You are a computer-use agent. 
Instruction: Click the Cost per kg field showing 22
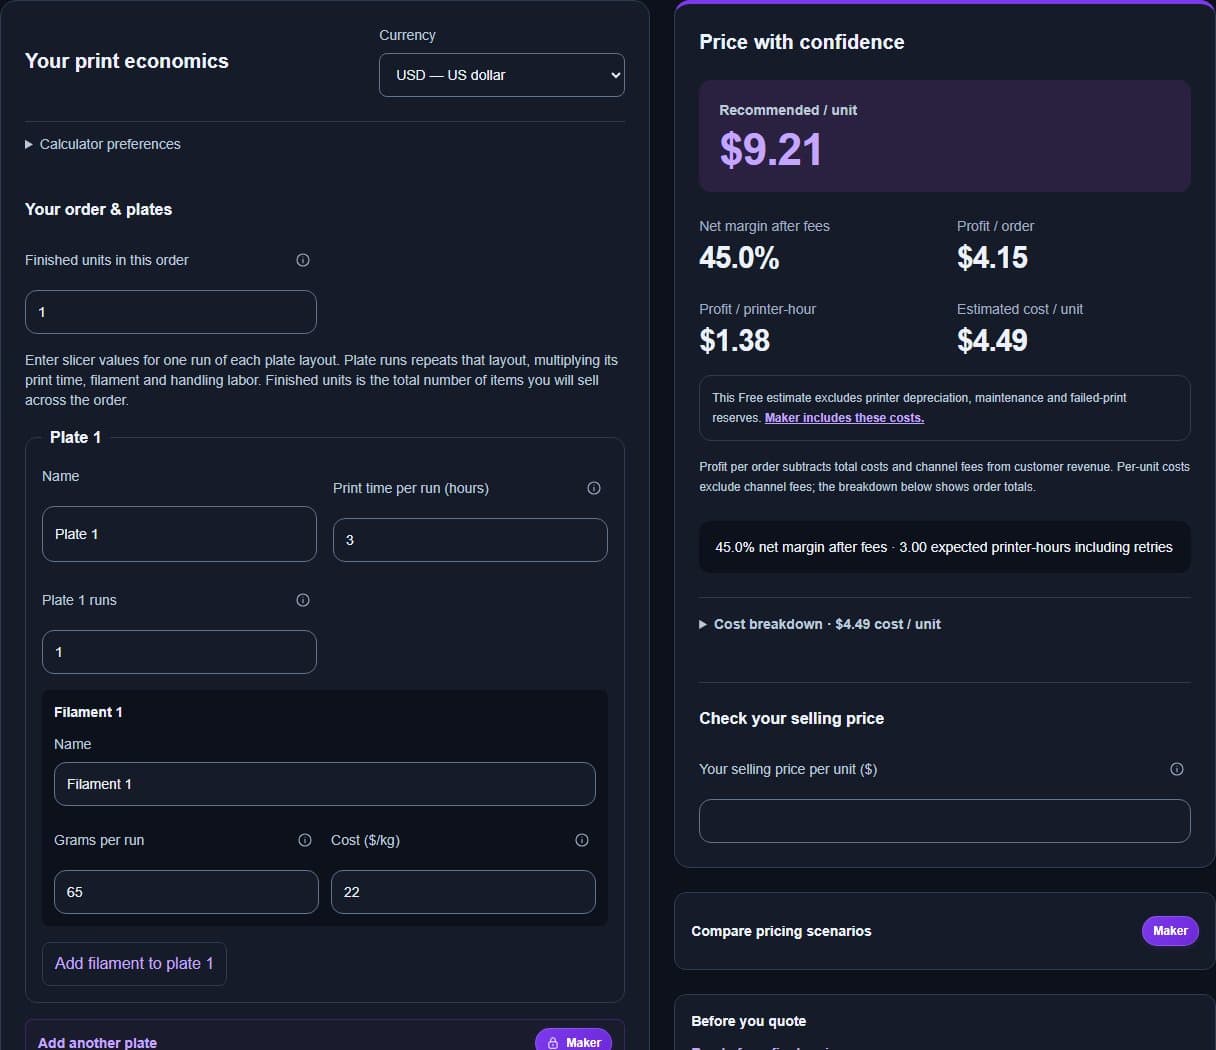pos(463,892)
